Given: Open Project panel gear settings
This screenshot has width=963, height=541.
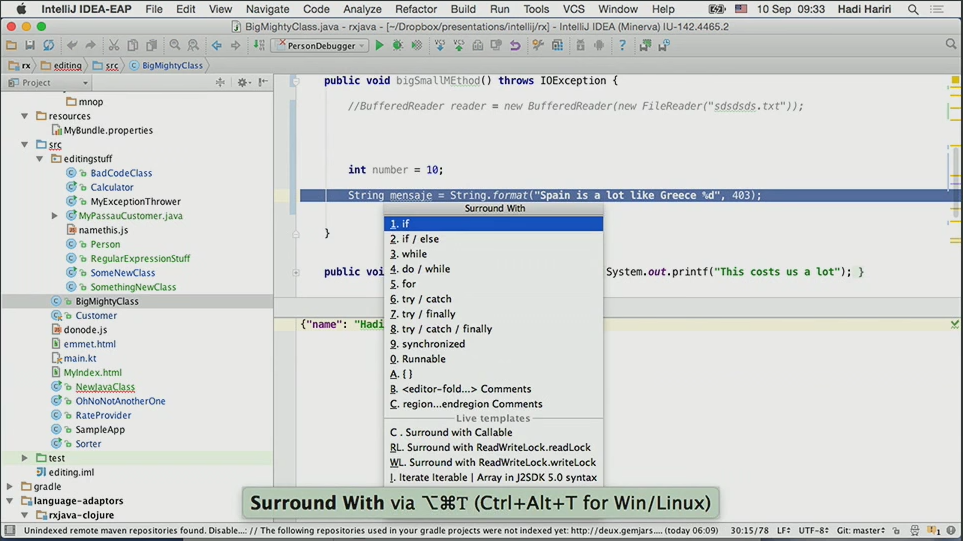Looking at the screenshot, I should tap(243, 82).
